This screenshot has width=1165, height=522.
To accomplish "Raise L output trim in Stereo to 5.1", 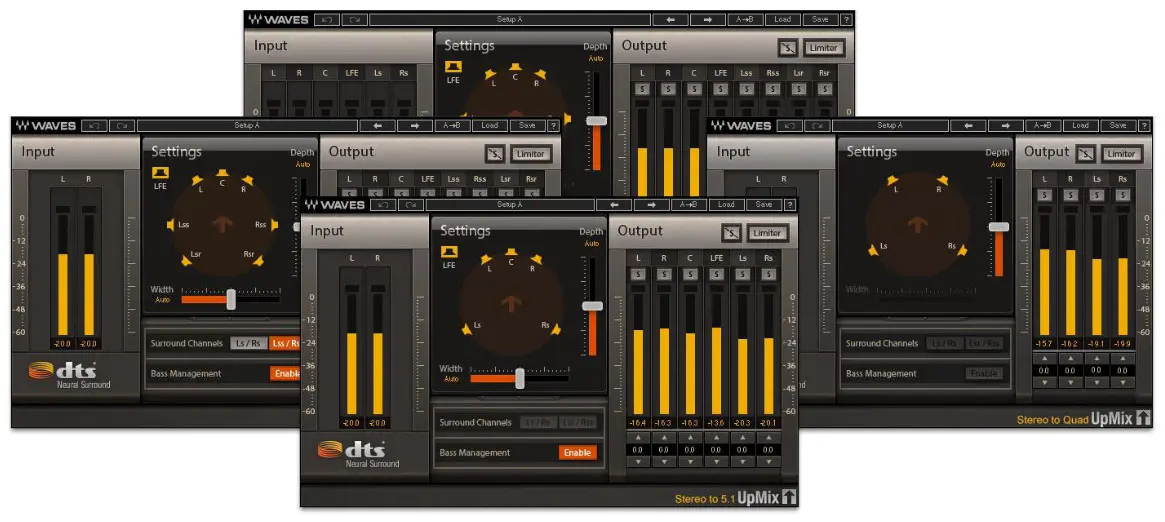I will 638,437.
